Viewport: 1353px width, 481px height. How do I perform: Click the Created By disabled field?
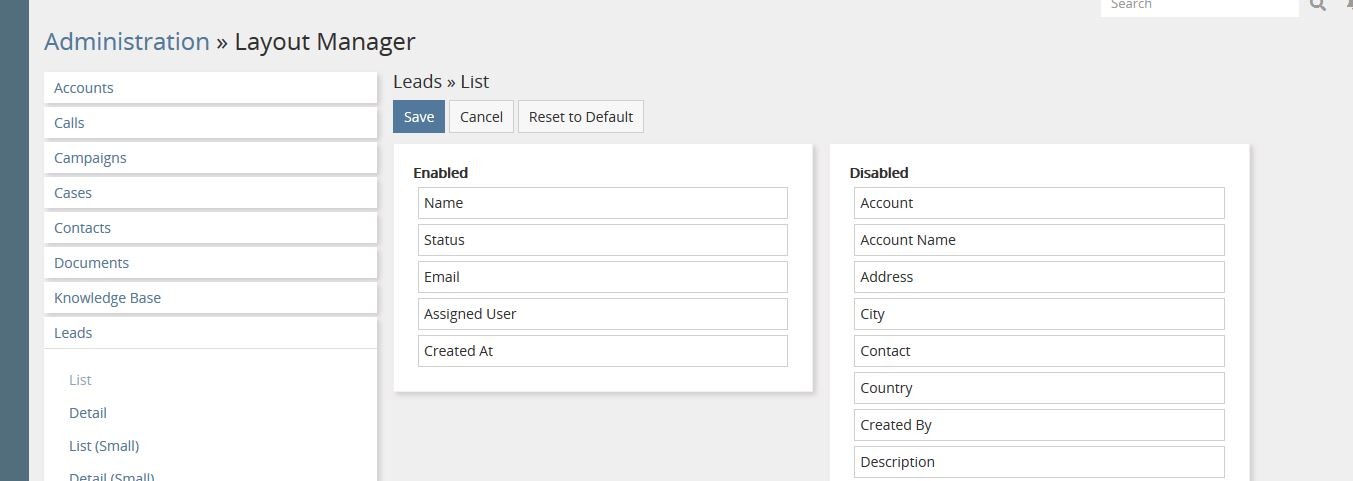[1038, 425]
